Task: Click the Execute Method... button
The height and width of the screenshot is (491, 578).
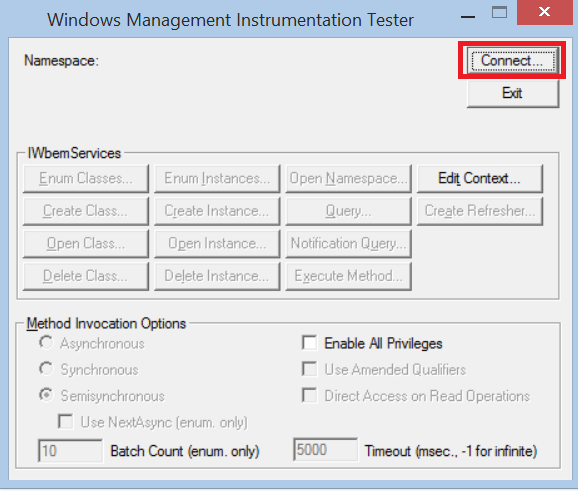Action: coord(348,276)
